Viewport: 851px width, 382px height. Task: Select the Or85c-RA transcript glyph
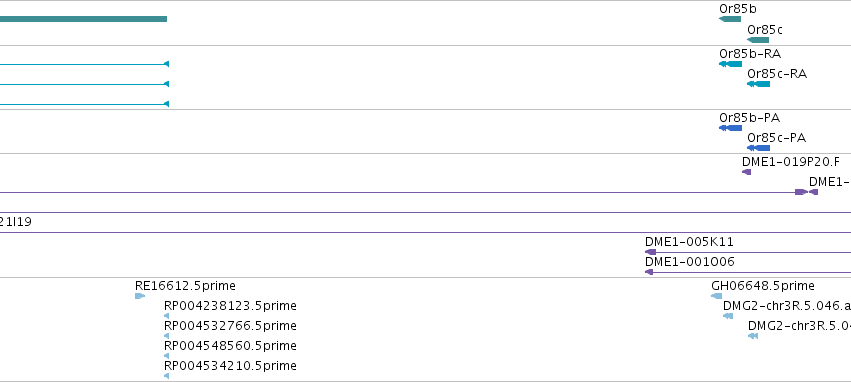pyautogui.click(x=758, y=84)
